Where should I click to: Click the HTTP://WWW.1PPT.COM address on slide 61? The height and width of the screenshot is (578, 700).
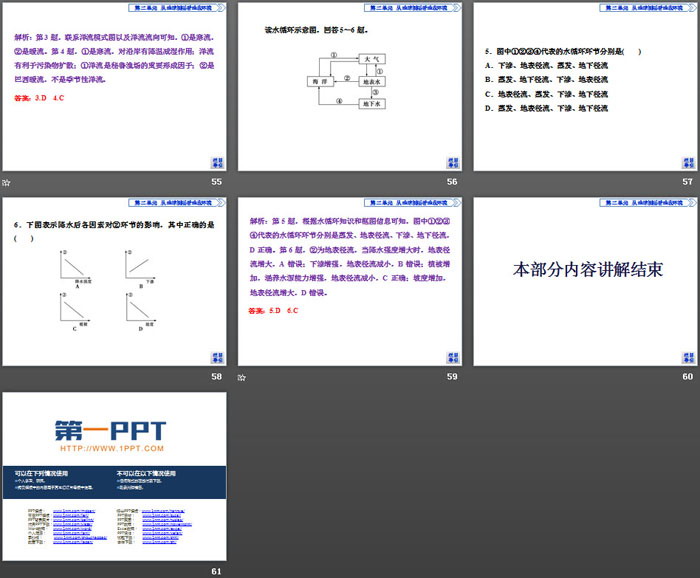pos(110,450)
